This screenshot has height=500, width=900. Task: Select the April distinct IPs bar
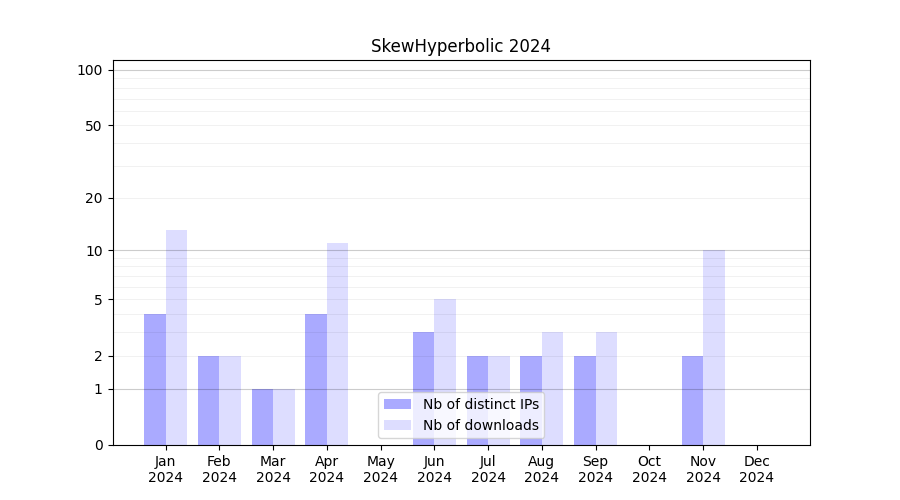coord(316,379)
